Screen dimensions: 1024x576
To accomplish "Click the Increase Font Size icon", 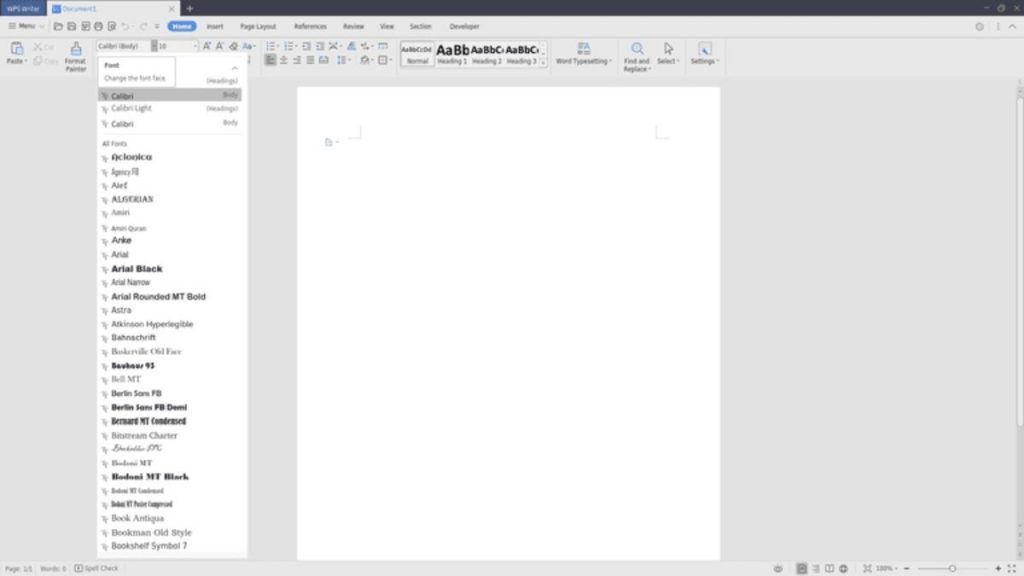I will click(206, 46).
